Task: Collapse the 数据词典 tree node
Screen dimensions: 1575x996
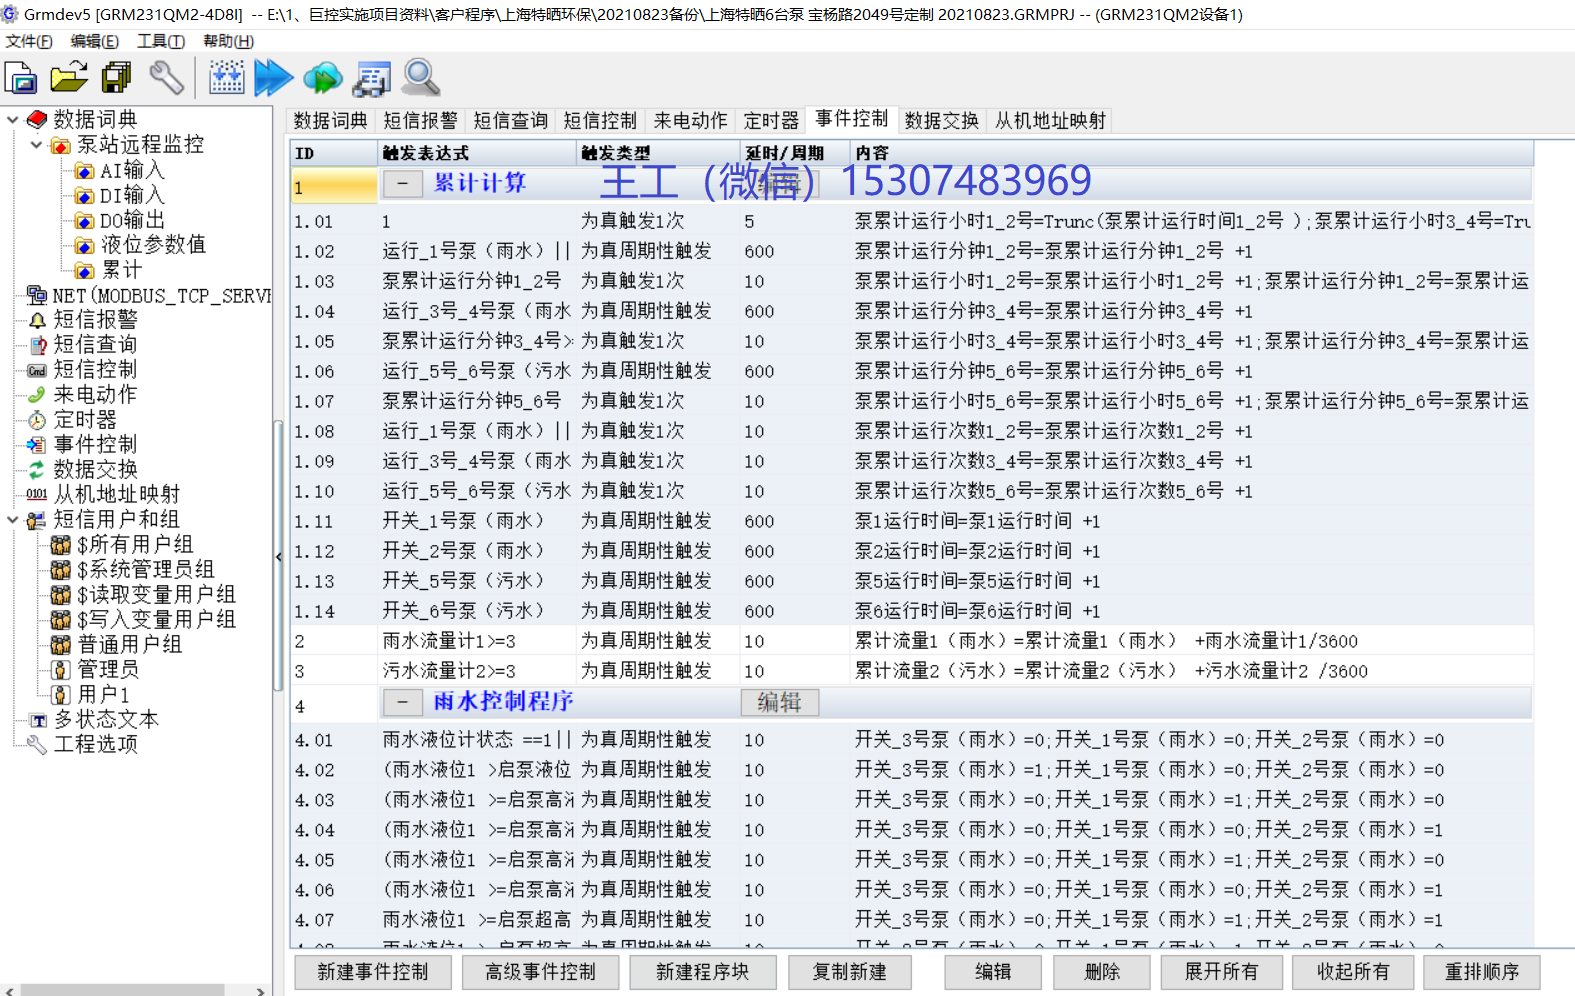Action: click(x=13, y=120)
